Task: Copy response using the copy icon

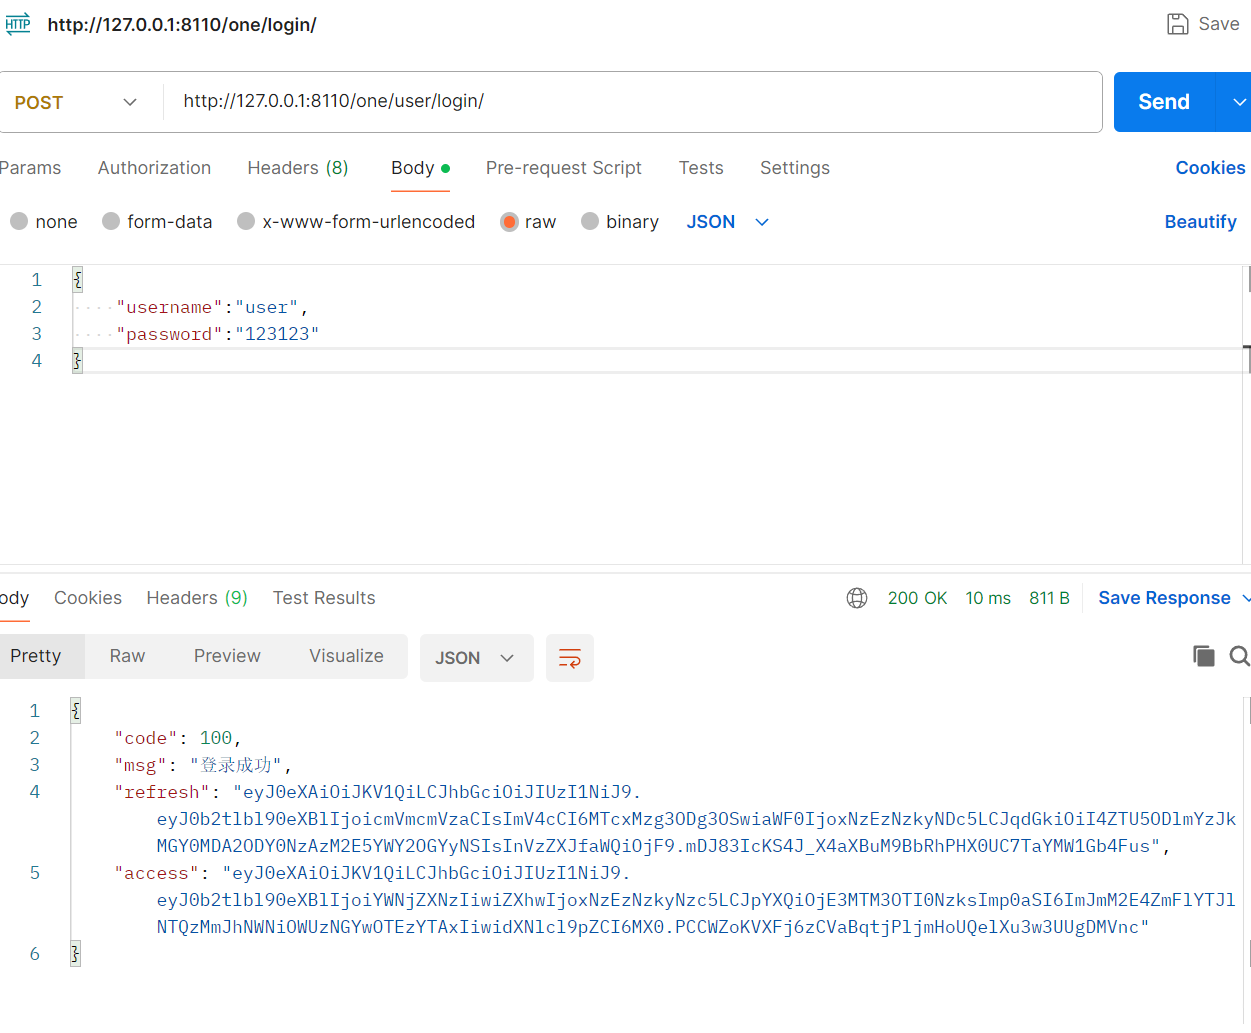Action: (1204, 656)
